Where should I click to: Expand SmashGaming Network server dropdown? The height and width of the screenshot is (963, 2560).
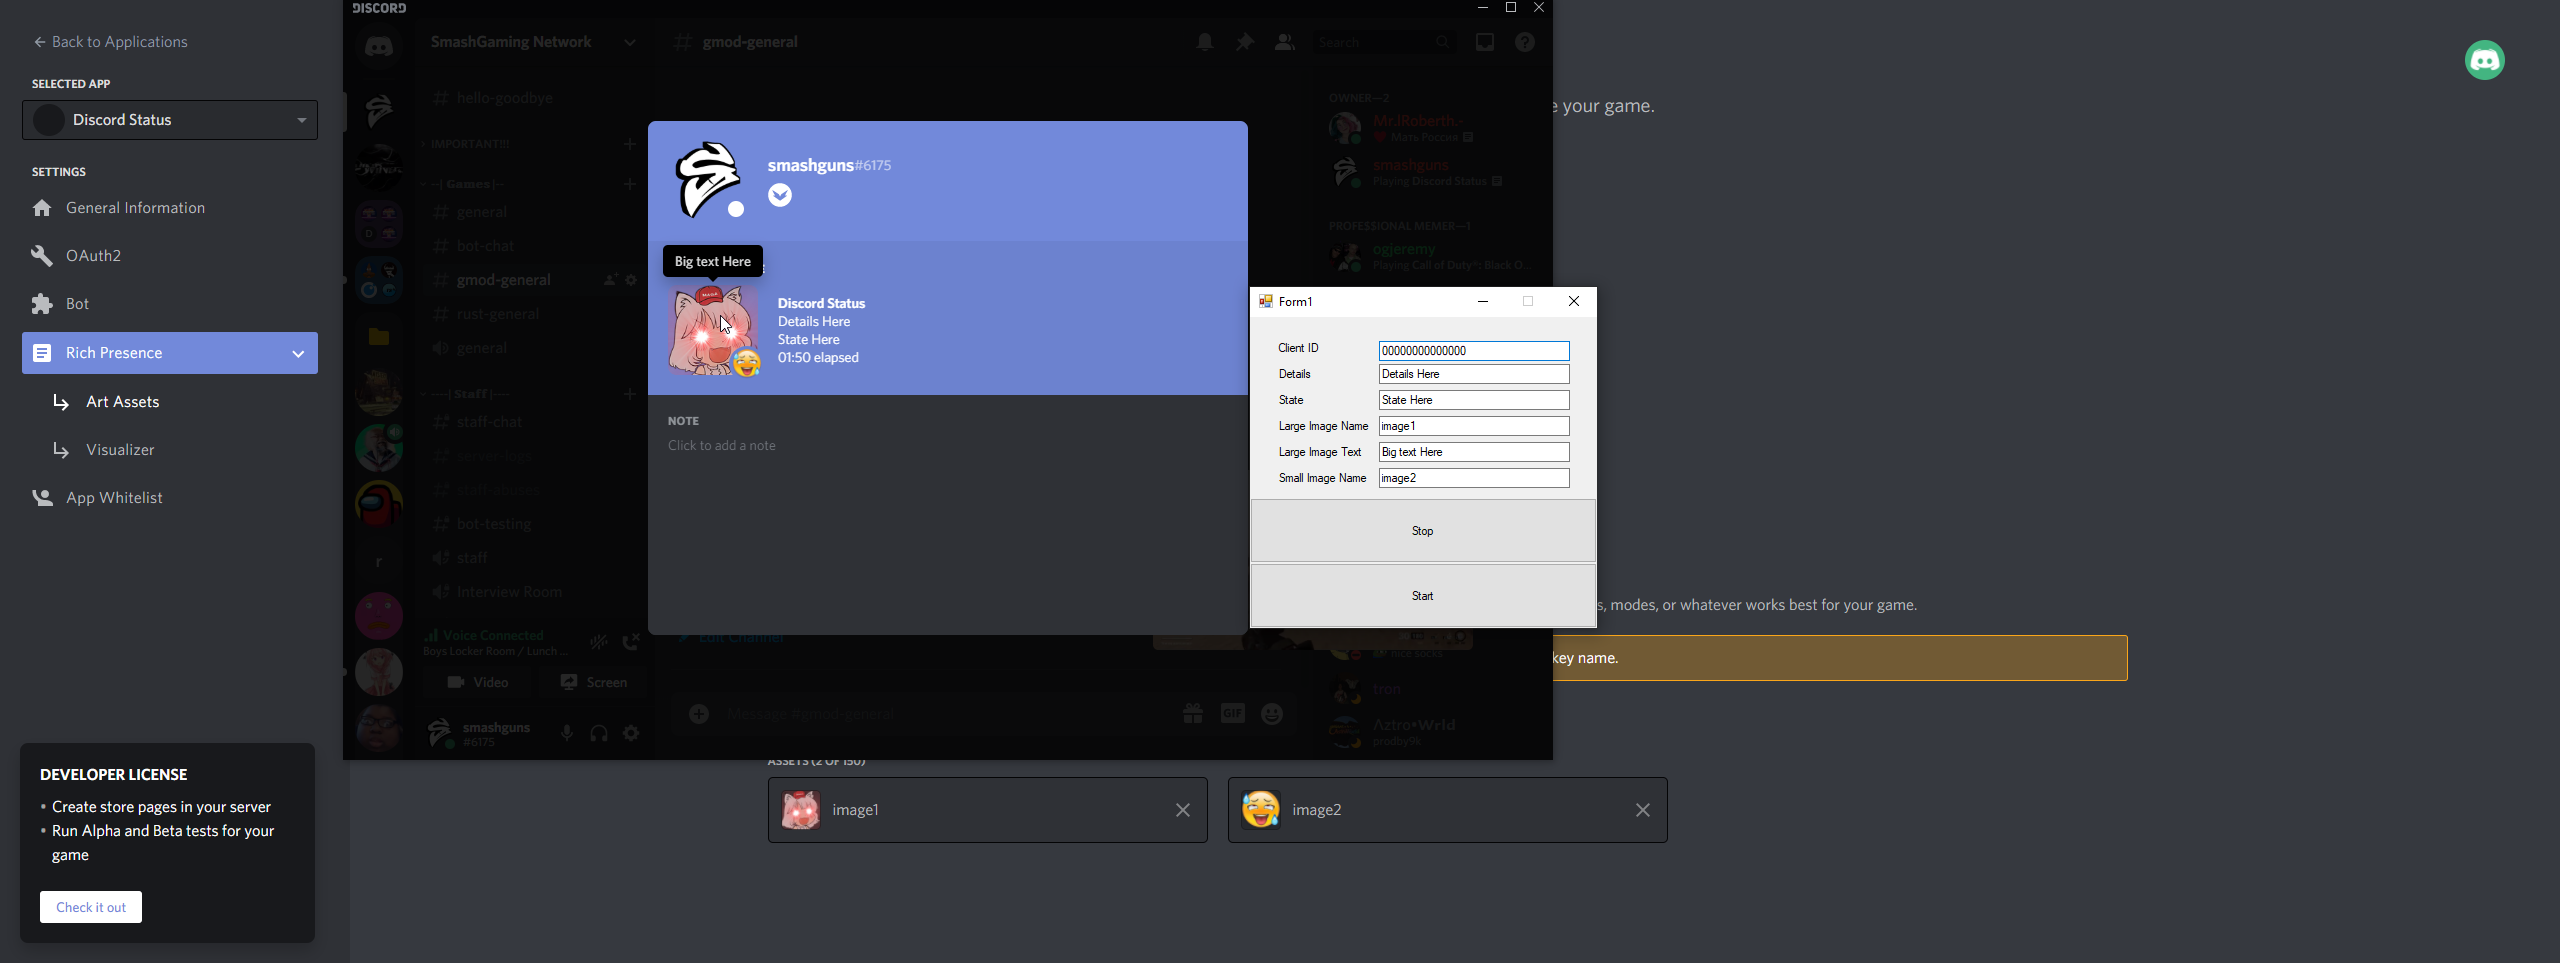pos(630,42)
